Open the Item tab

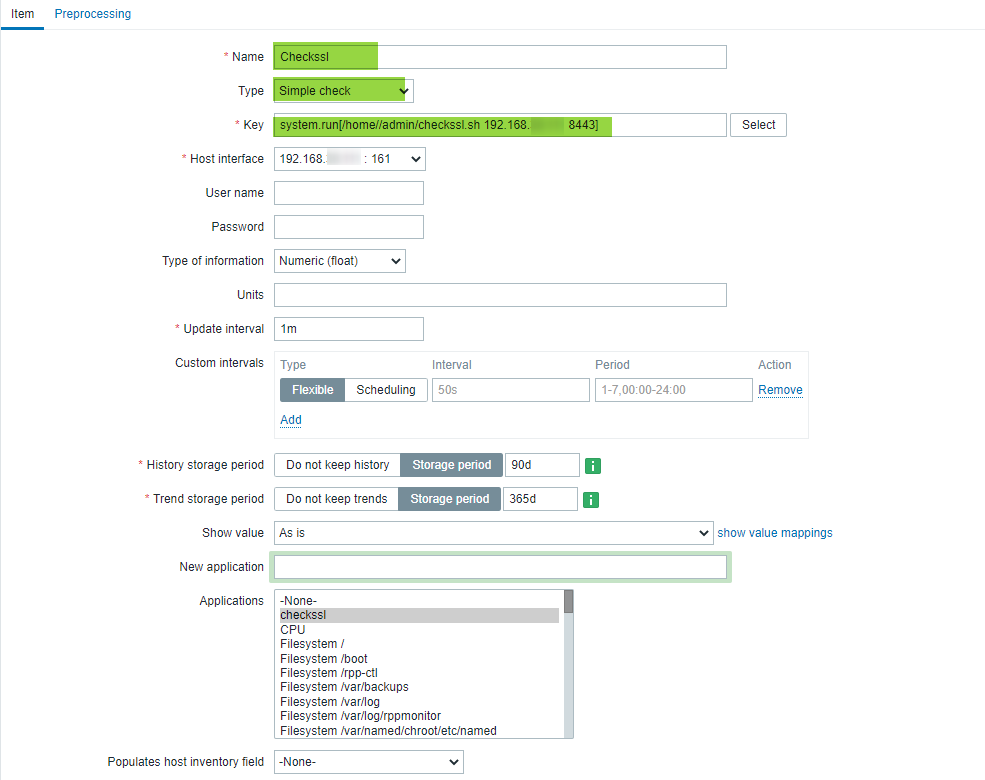(22, 14)
